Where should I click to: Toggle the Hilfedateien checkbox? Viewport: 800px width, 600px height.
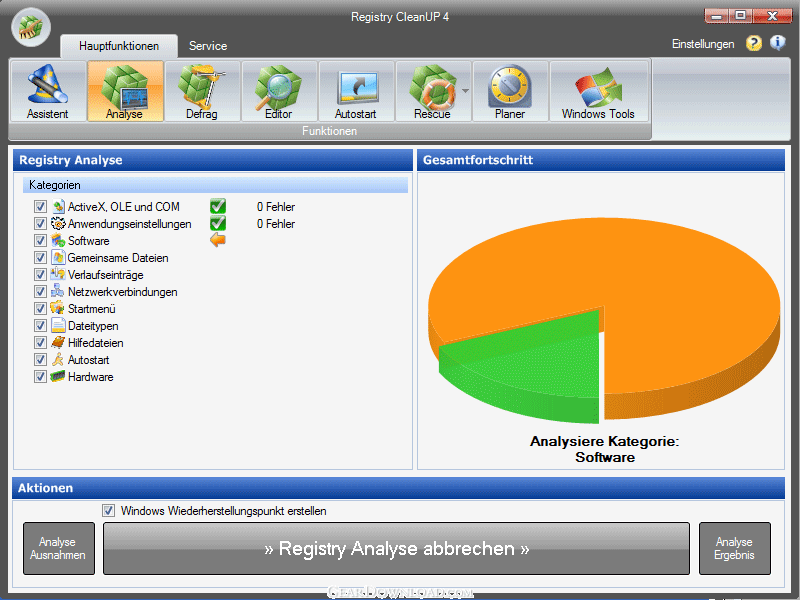(x=40, y=342)
